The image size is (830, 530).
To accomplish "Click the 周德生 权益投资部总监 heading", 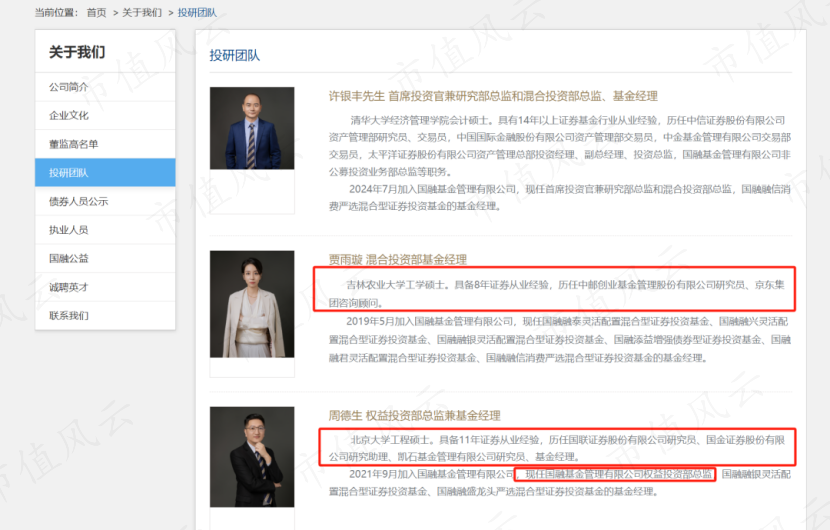I will tap(414, 416).
